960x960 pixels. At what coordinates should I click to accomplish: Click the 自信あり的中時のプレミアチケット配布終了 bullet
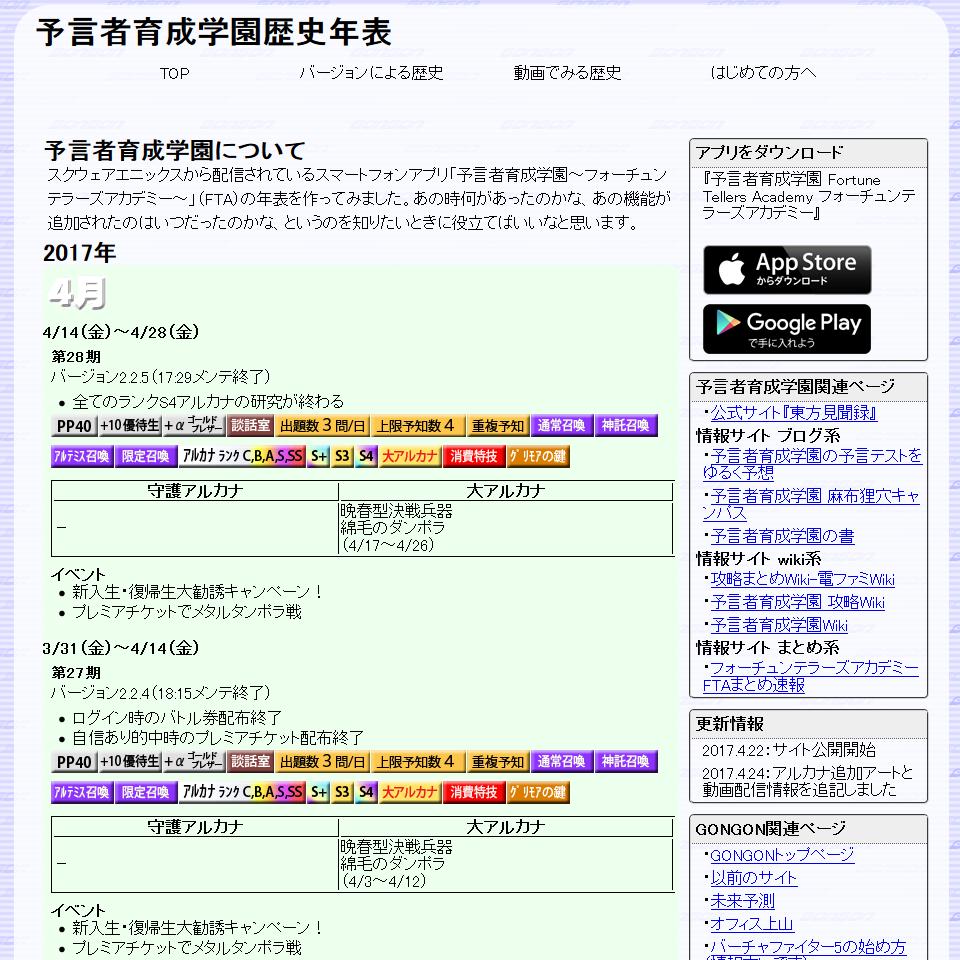(218, 738)
